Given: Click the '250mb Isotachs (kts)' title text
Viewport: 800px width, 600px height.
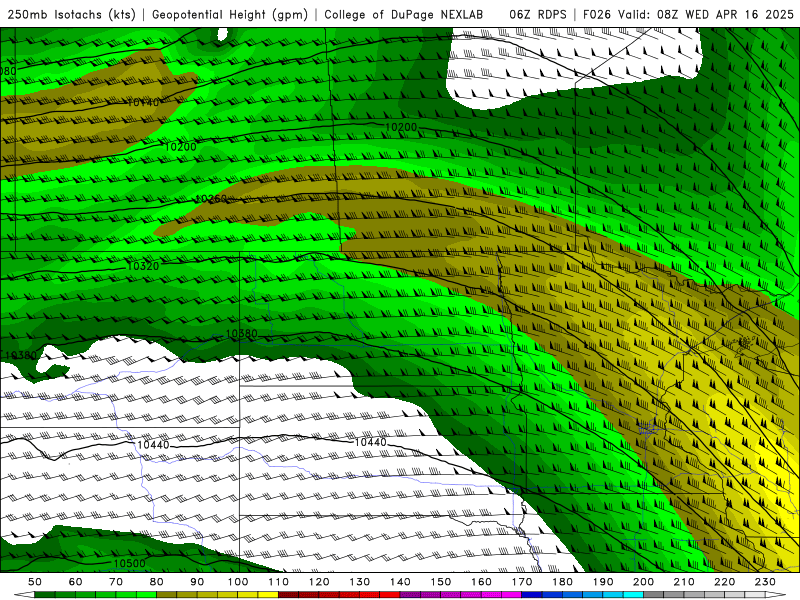Looking at the screenshot, I should [x=71, y=14].
